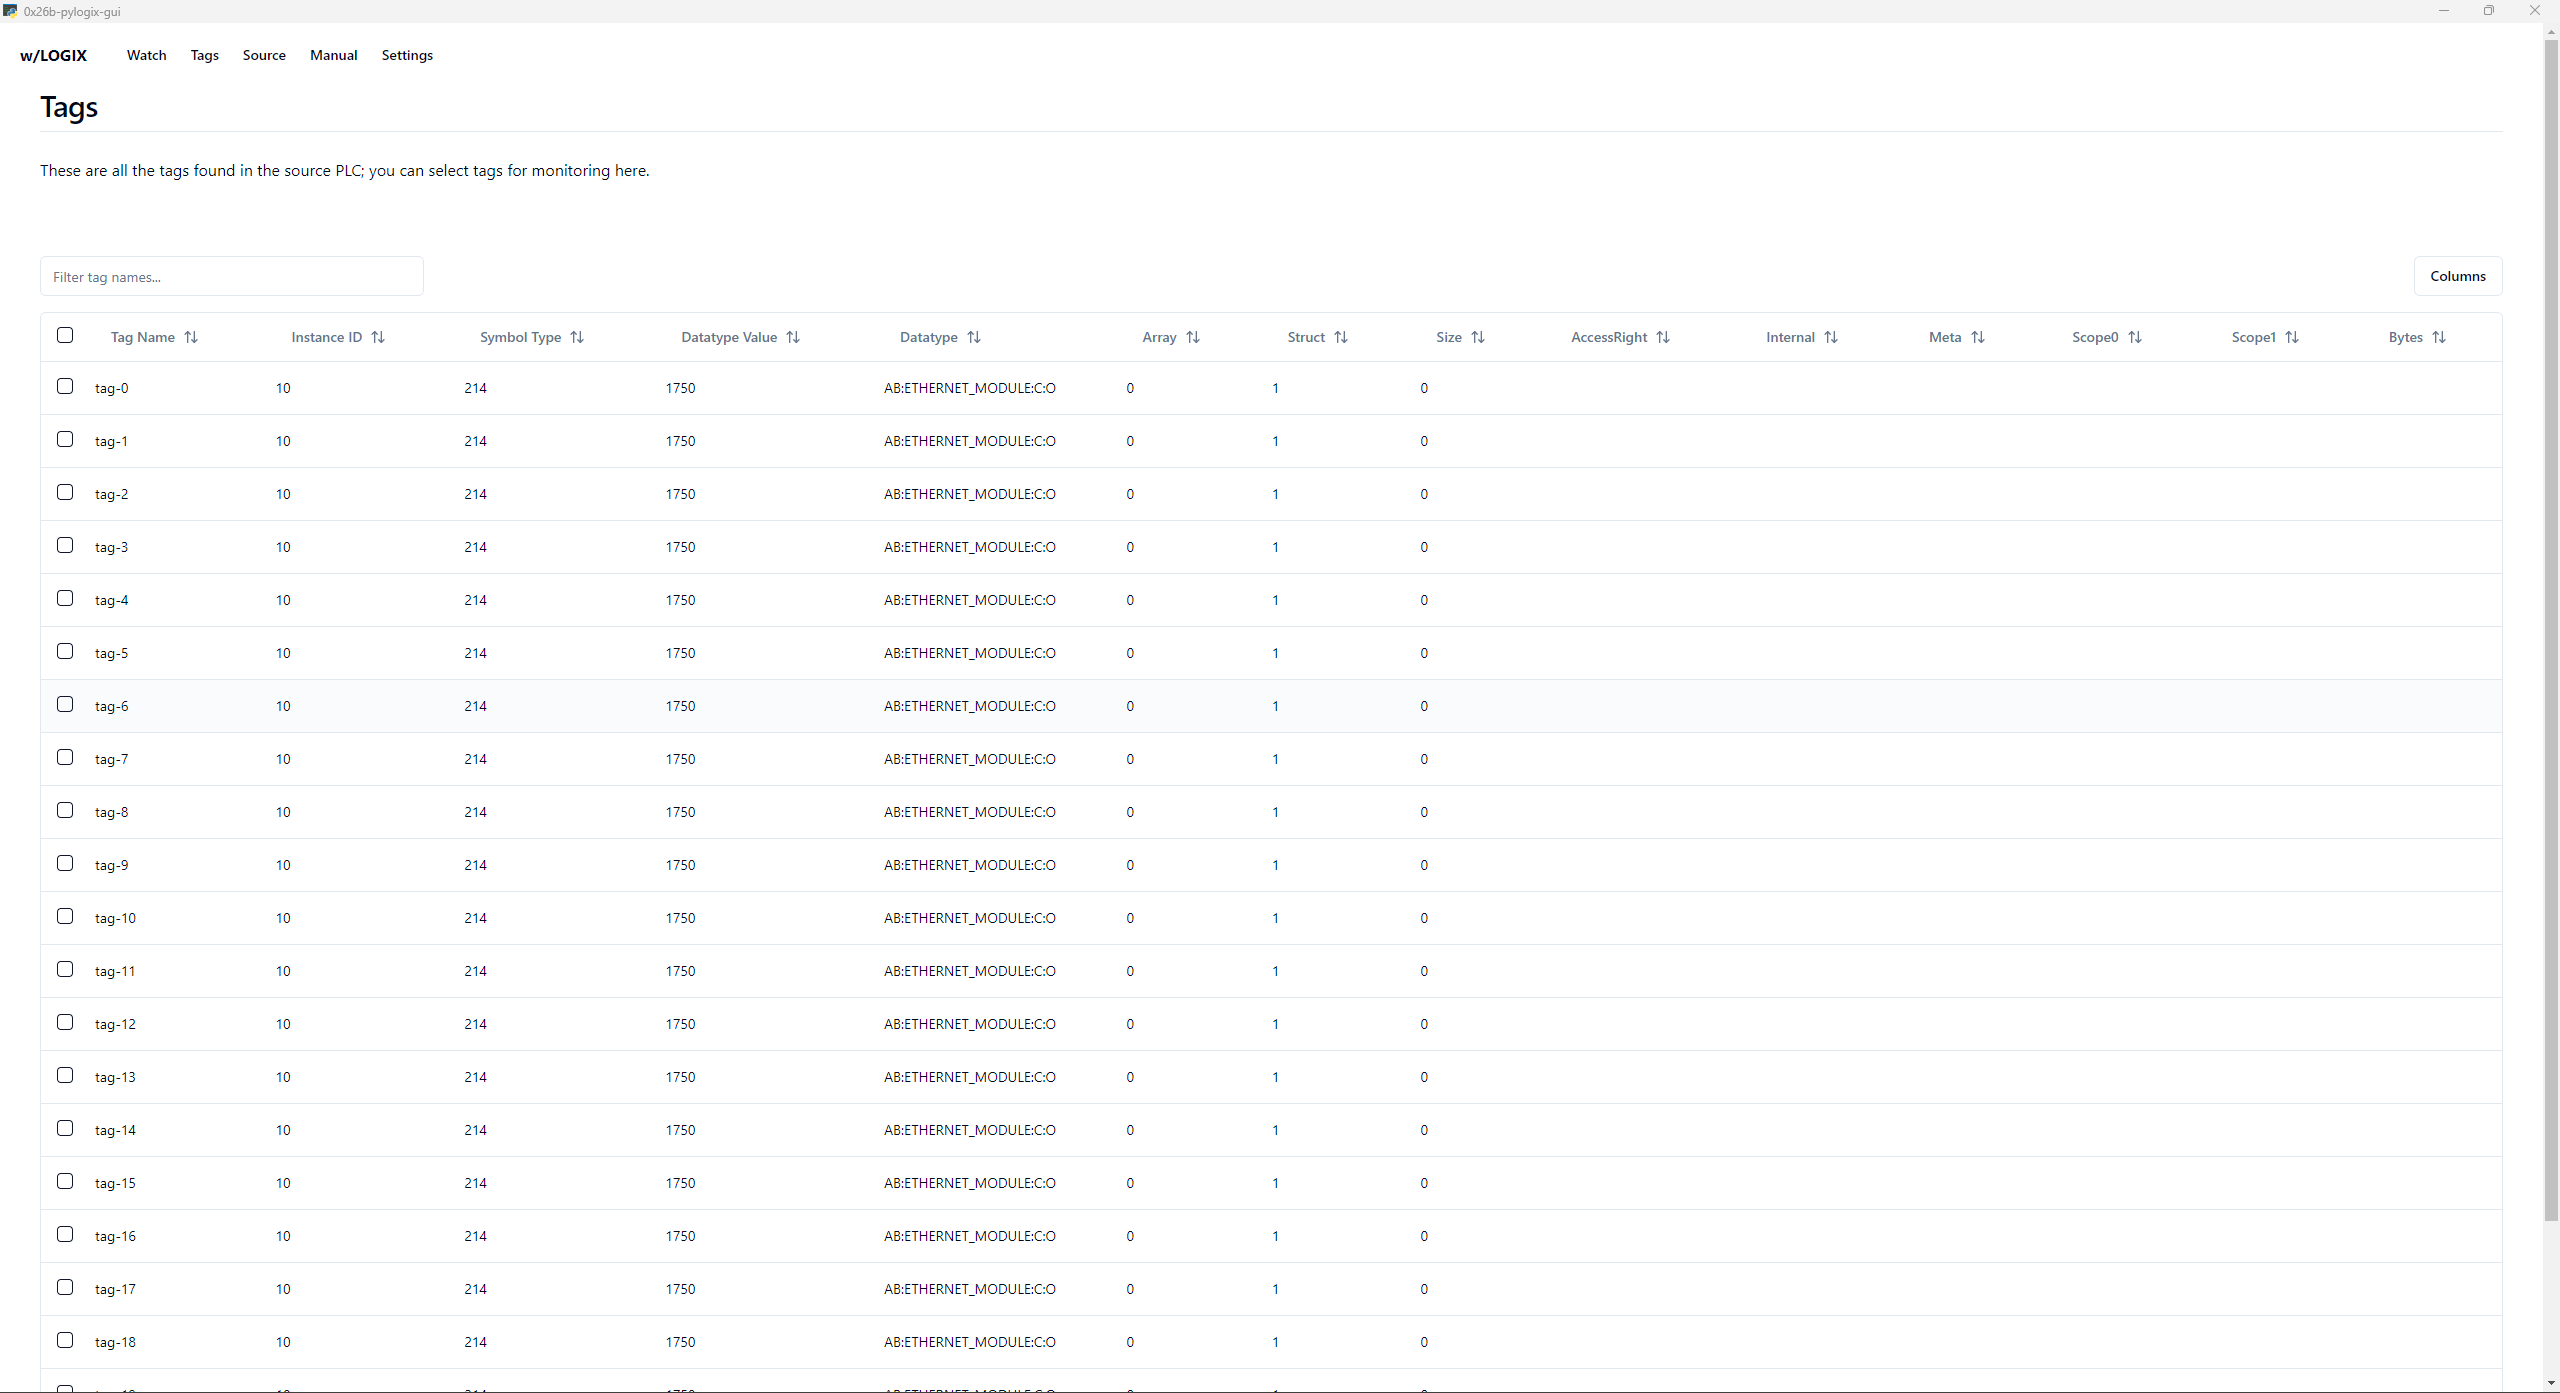Viewport: 2560px width, 1393px height.
Task: Go to the Source page
Action: click(264, 55)
